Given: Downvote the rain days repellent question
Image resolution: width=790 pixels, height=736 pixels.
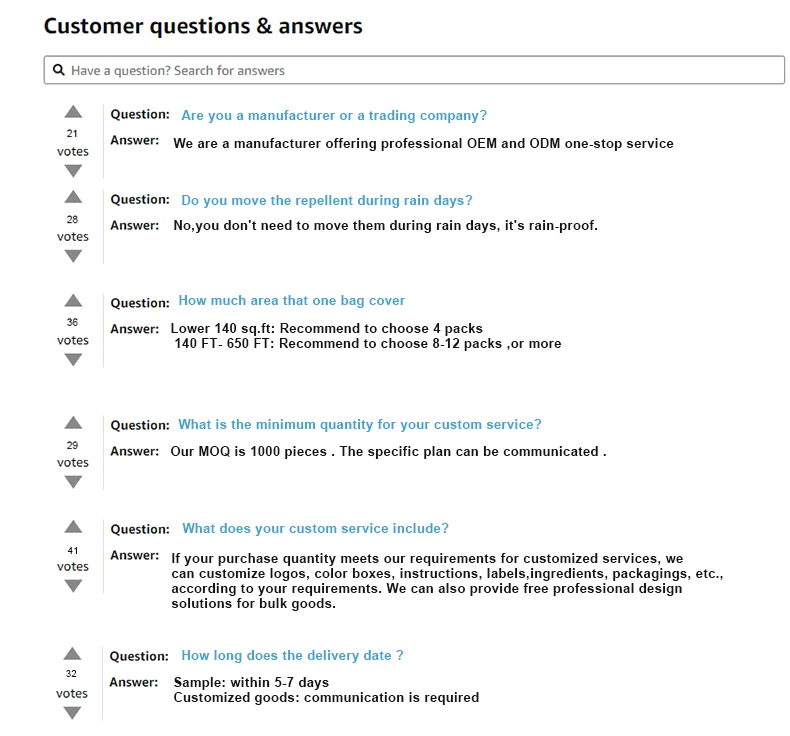Looking at the screenshot, I should click(x=73, y=256).
